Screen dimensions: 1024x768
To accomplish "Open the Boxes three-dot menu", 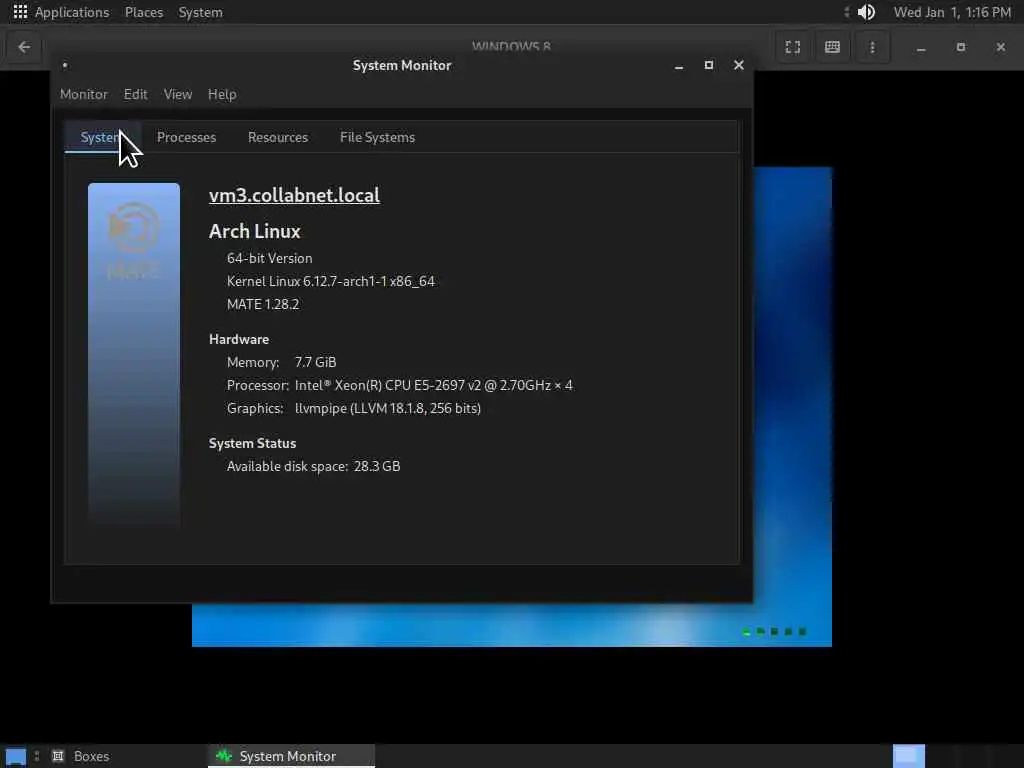I will (x=872, y=47).
